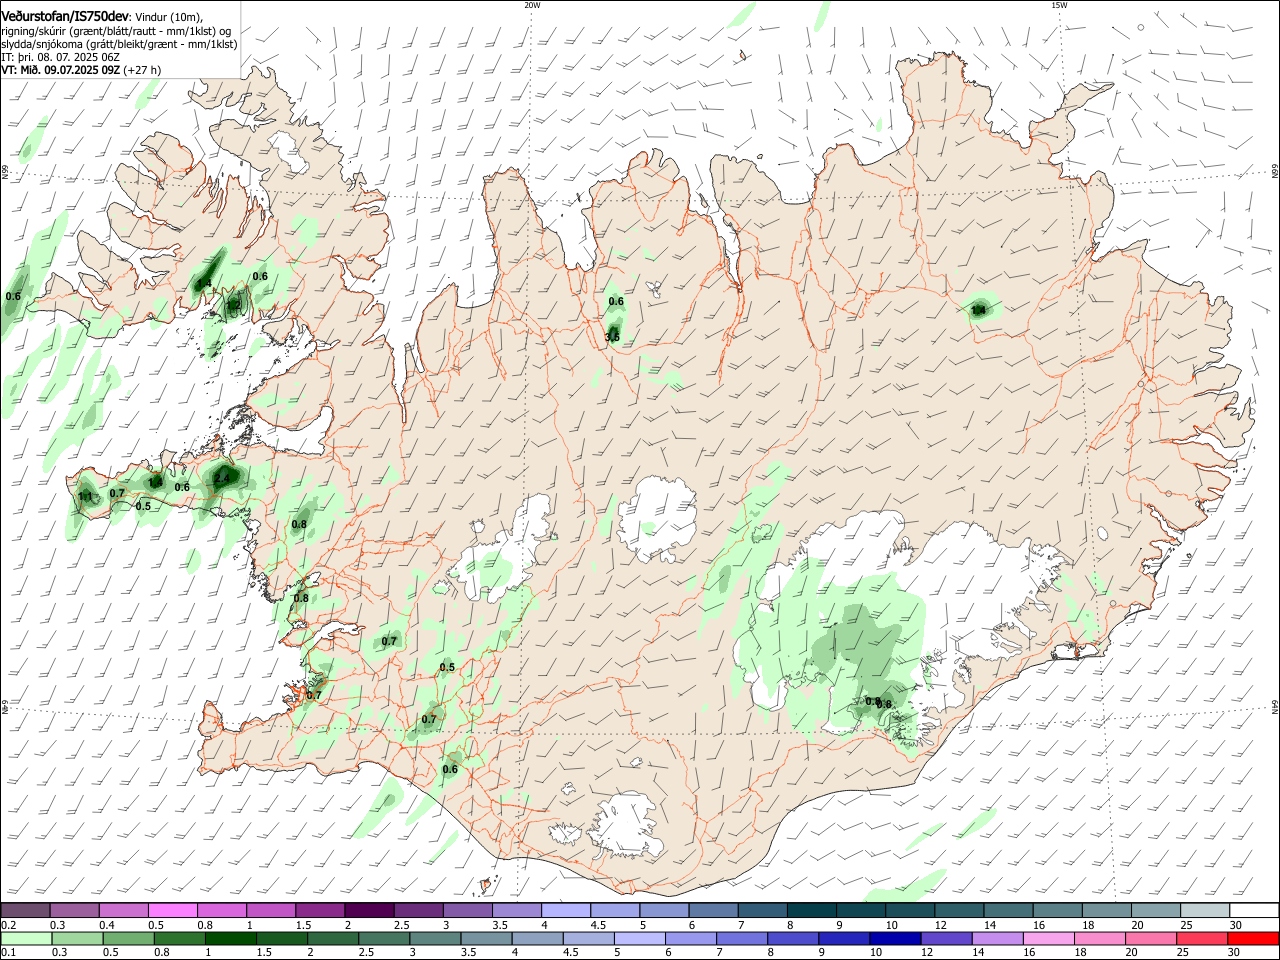Screen dimensions: 1280x960
Task: Select the bright pink swatch between 0.5 and 0.8, top row
Action: pos(173,910)
